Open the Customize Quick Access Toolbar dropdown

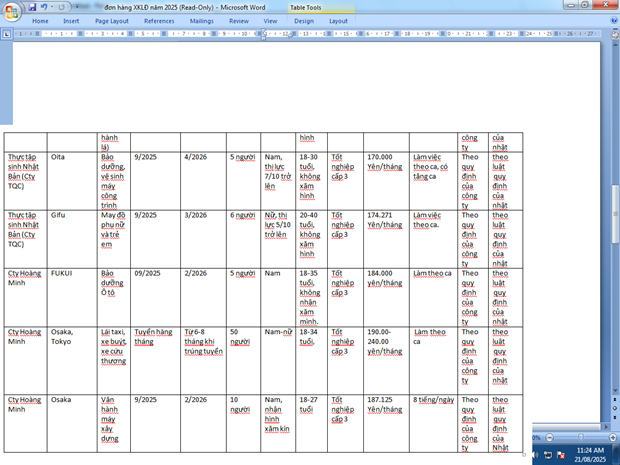click(x=77, y=7)
